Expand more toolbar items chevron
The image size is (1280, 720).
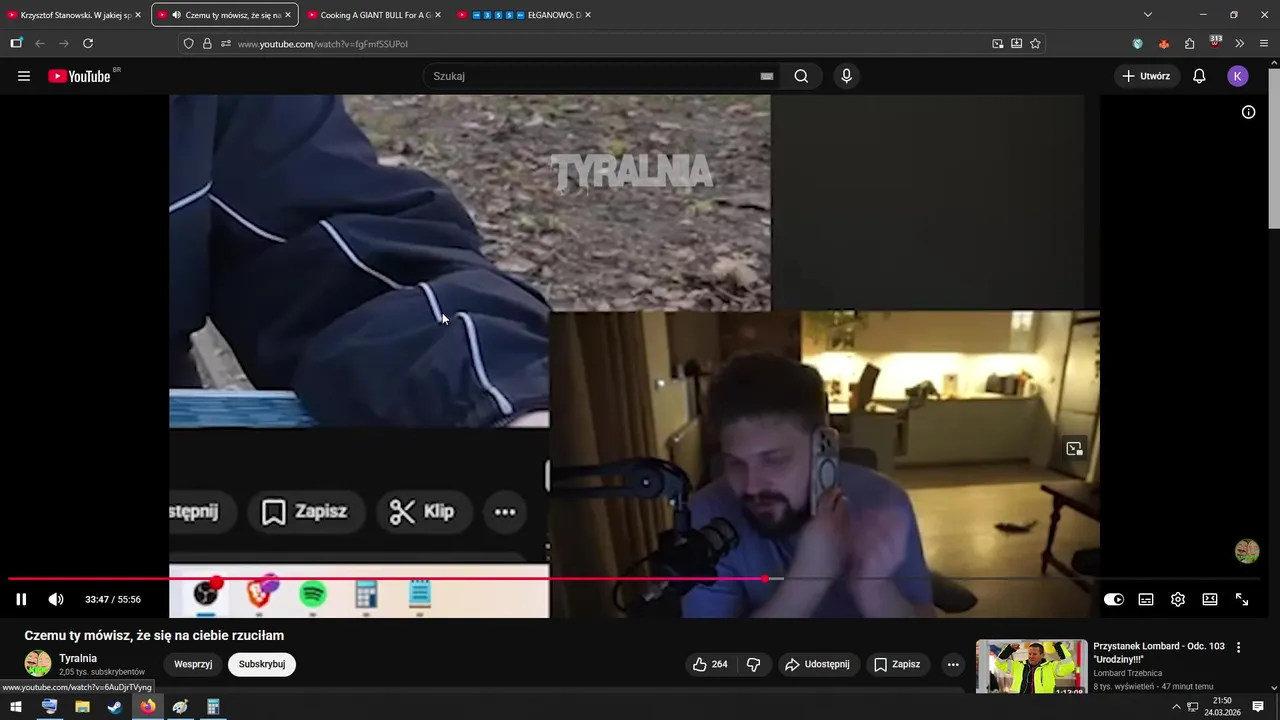point(1240,43)
